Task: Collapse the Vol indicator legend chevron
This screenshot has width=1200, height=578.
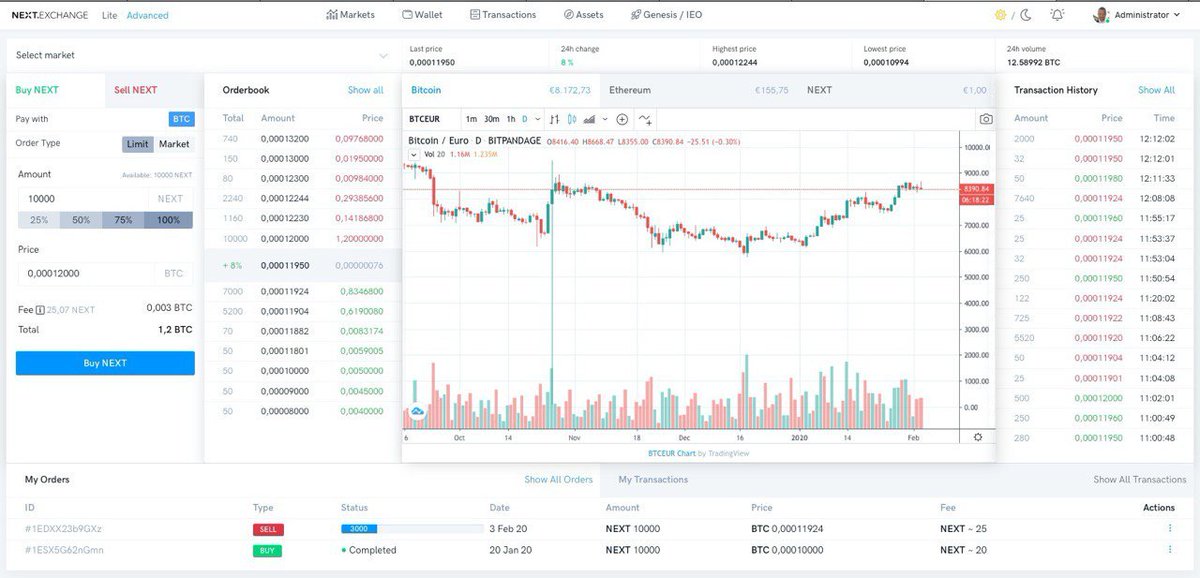Action: 414,155
